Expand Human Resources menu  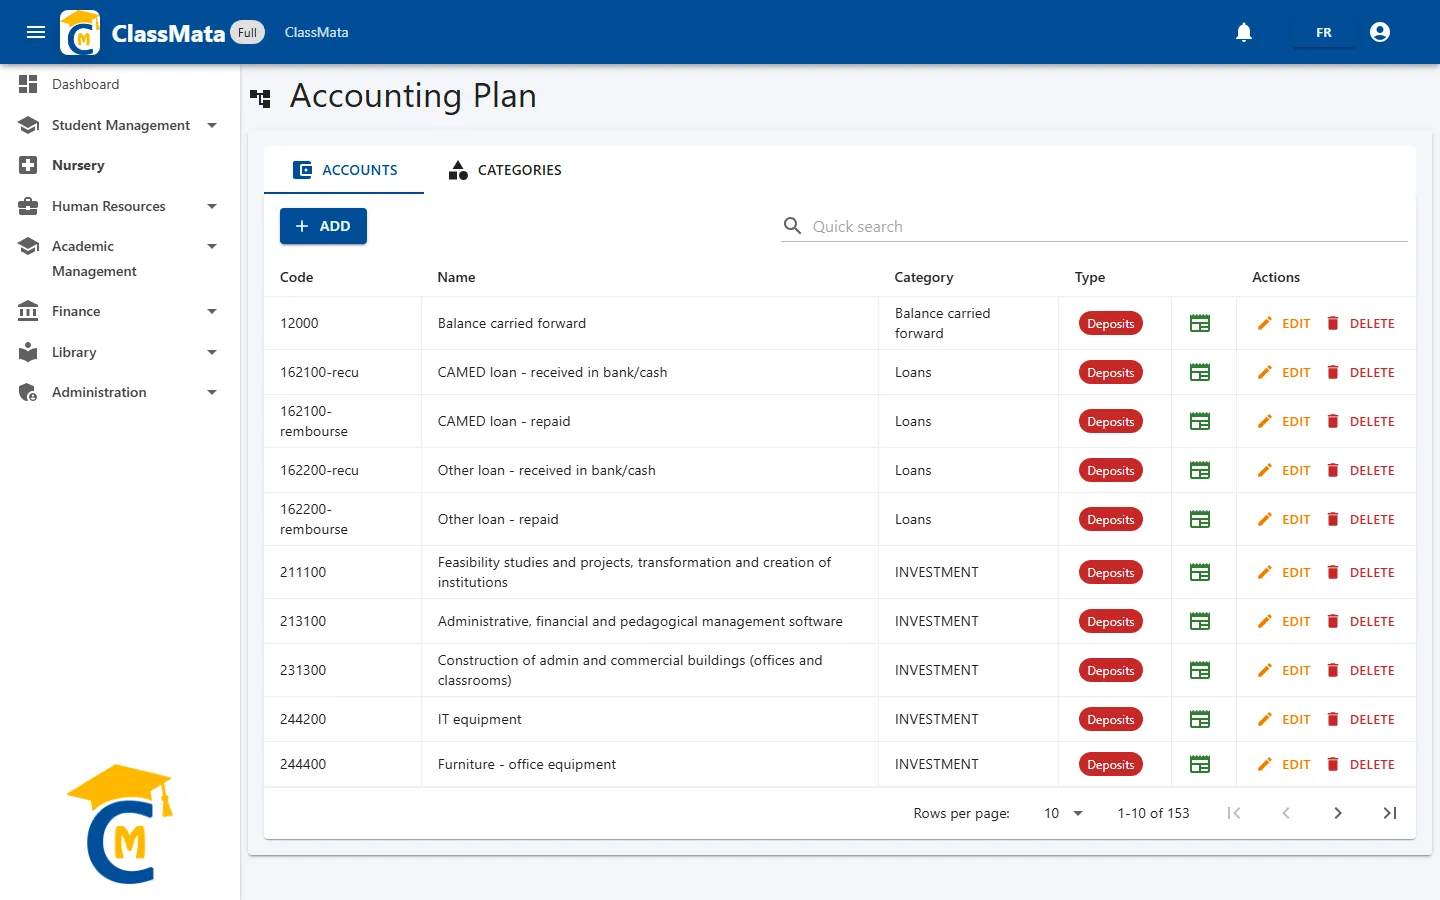(x=120, y=206)
